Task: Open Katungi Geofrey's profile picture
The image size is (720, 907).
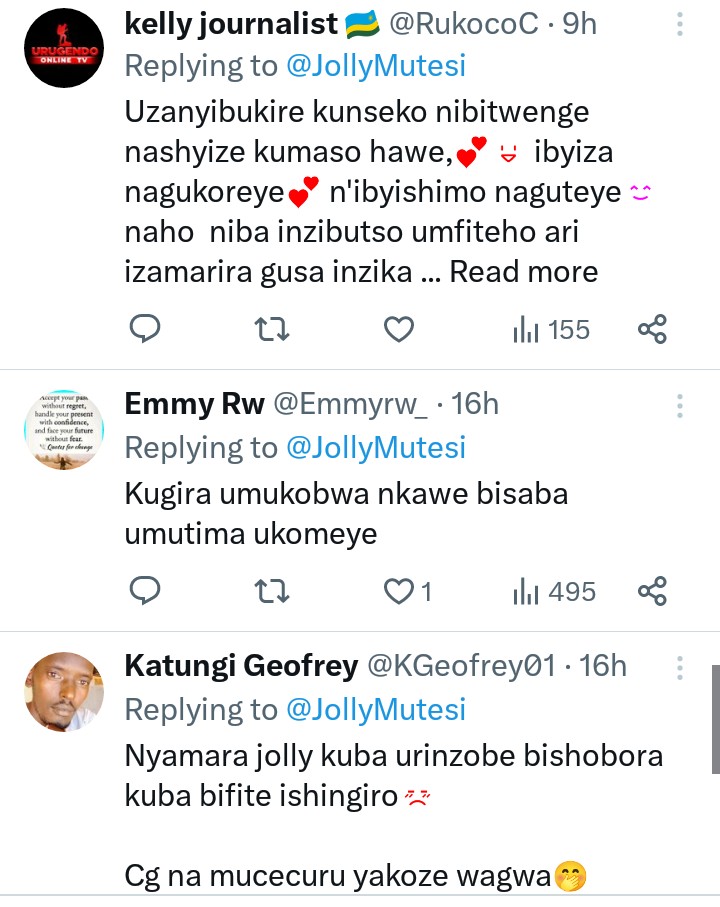Action: click(x=63, y=692)
